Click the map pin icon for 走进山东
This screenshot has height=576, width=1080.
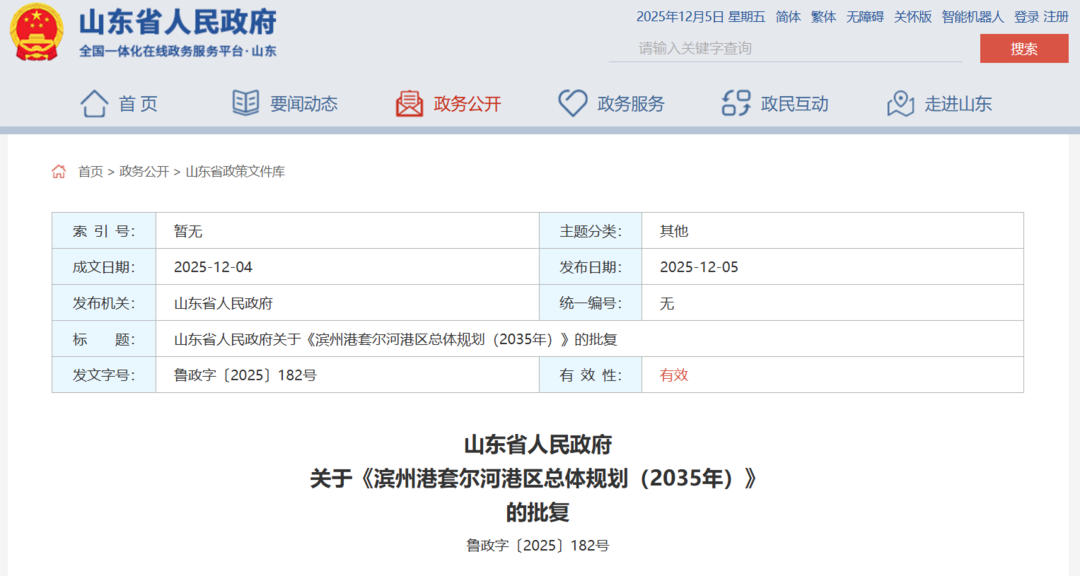900,103
